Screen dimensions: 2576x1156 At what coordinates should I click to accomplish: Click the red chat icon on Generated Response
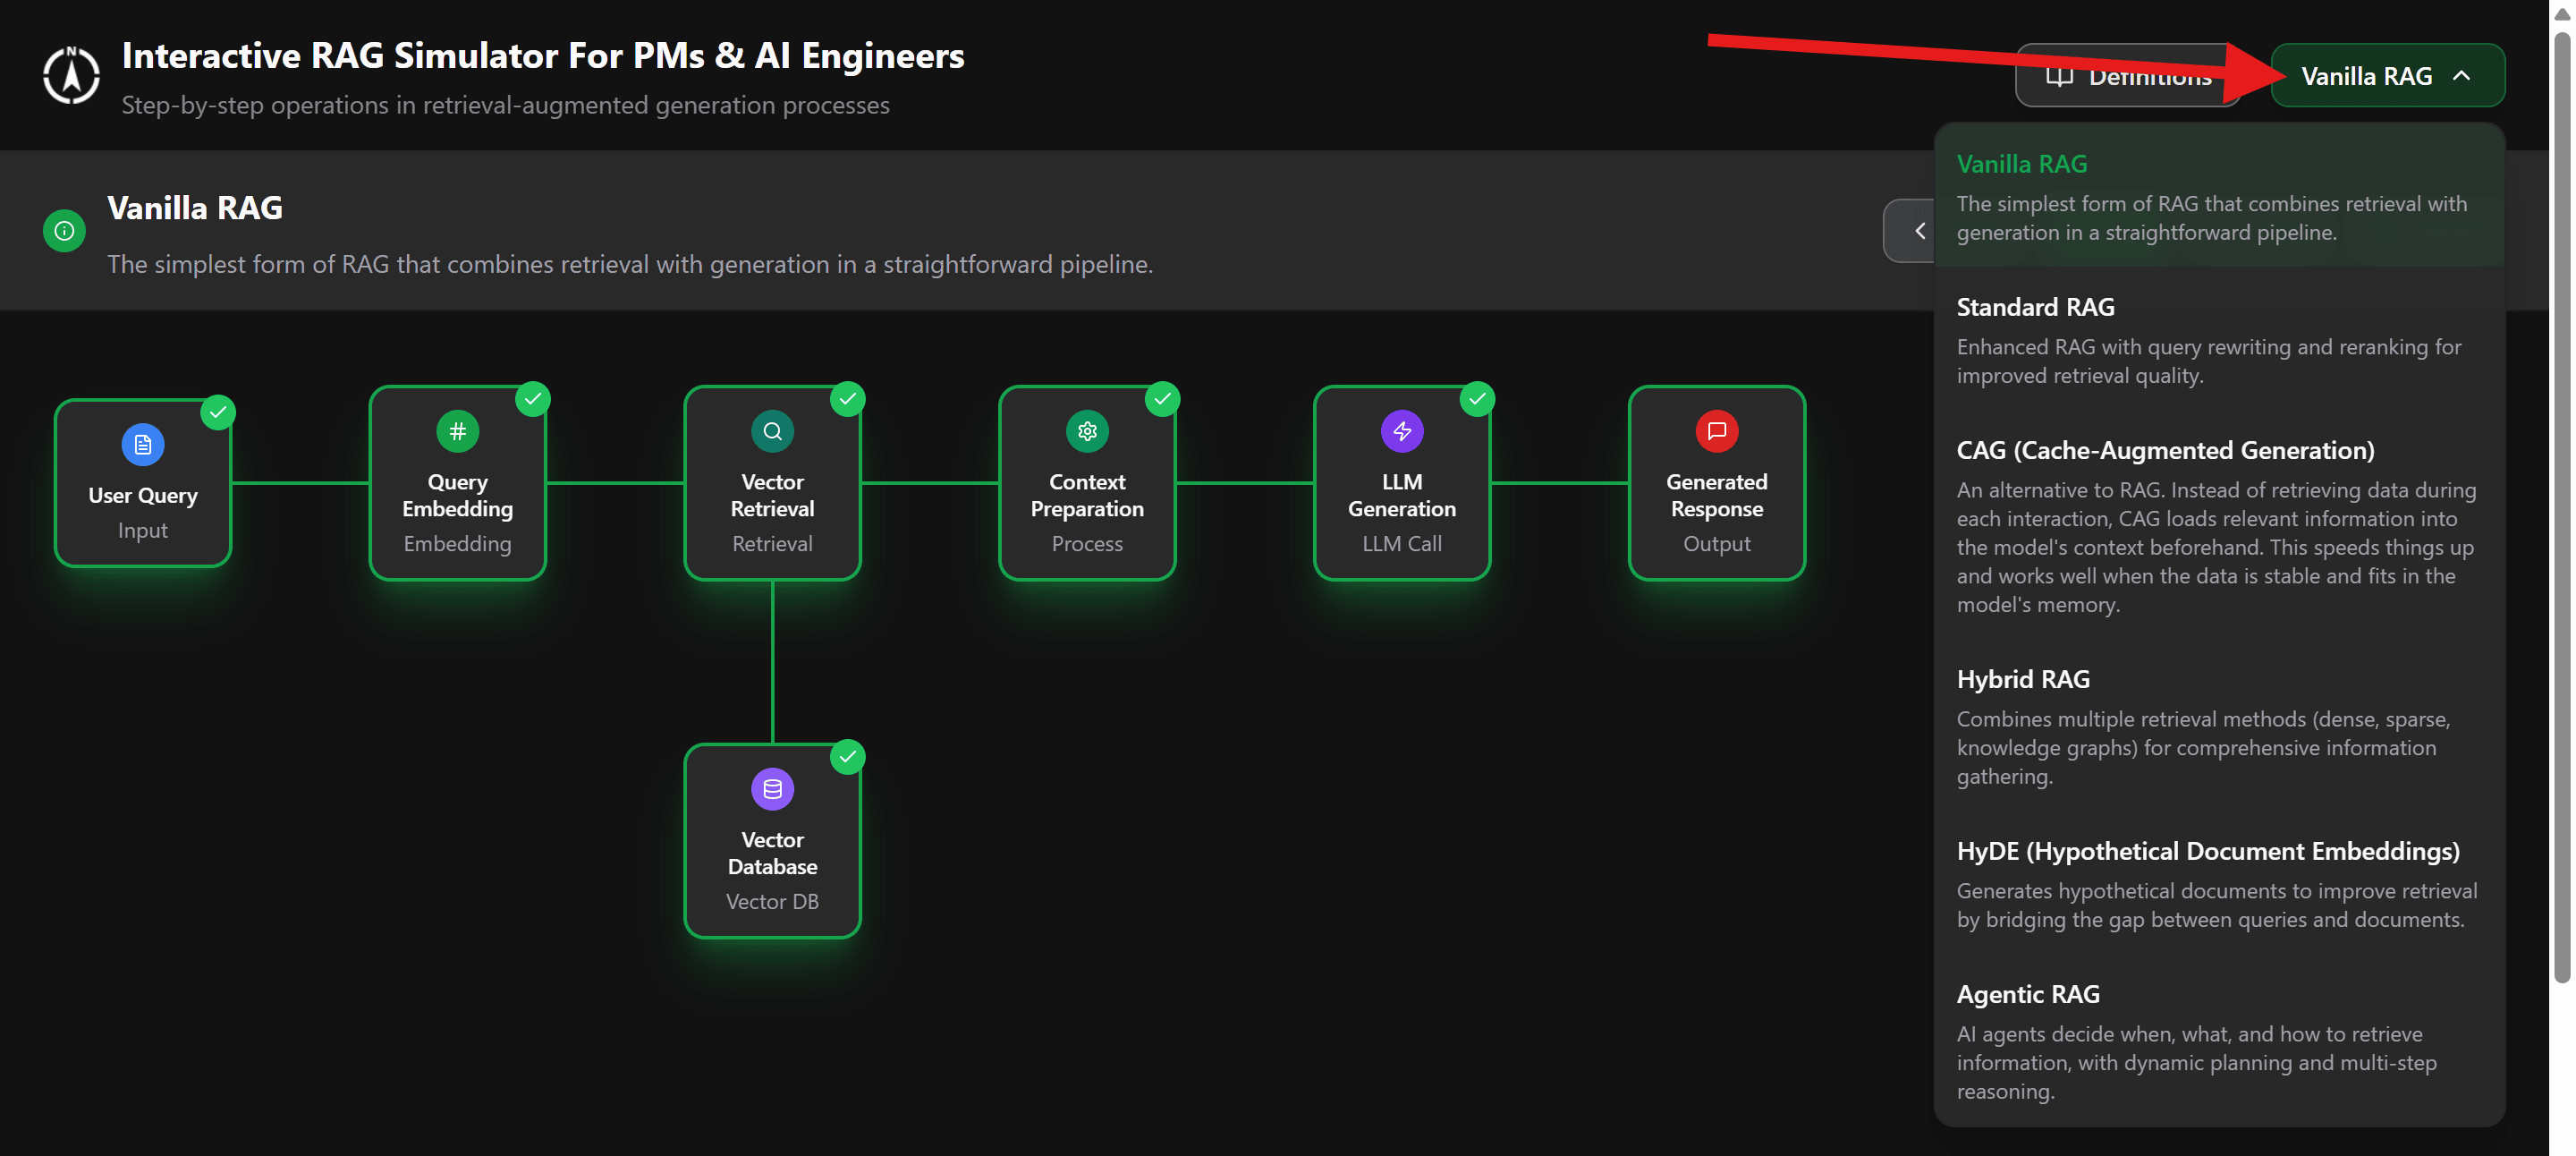[1716, 431]
